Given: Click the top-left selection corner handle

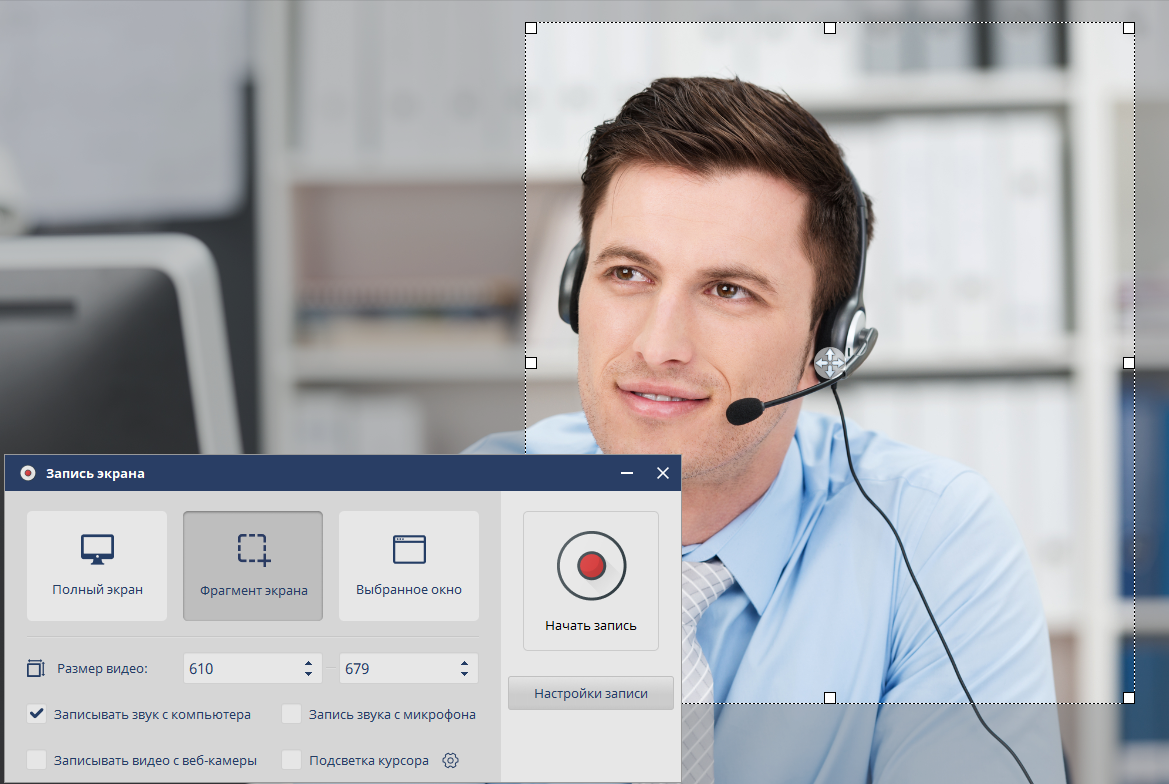Looking at the screenshot, I should coord(531,28).
